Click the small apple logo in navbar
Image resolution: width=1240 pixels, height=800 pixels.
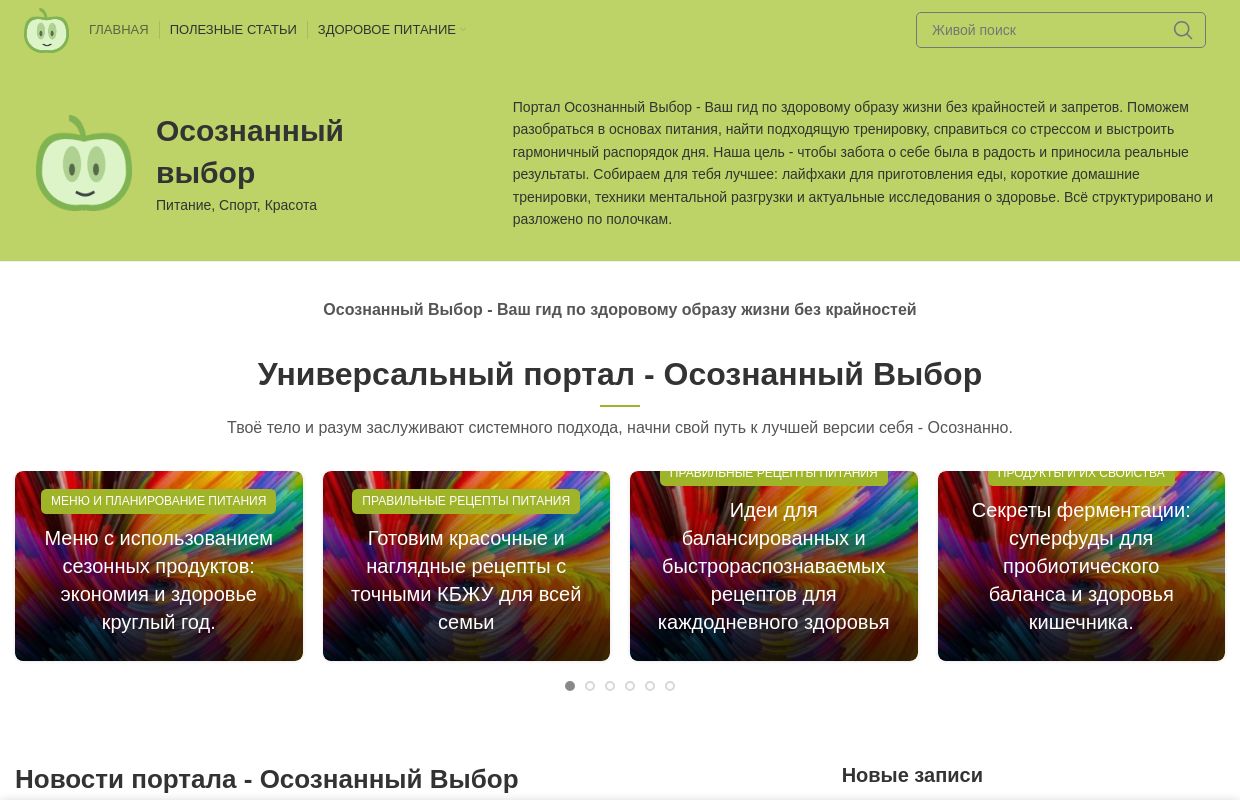[x=46, y=30]
